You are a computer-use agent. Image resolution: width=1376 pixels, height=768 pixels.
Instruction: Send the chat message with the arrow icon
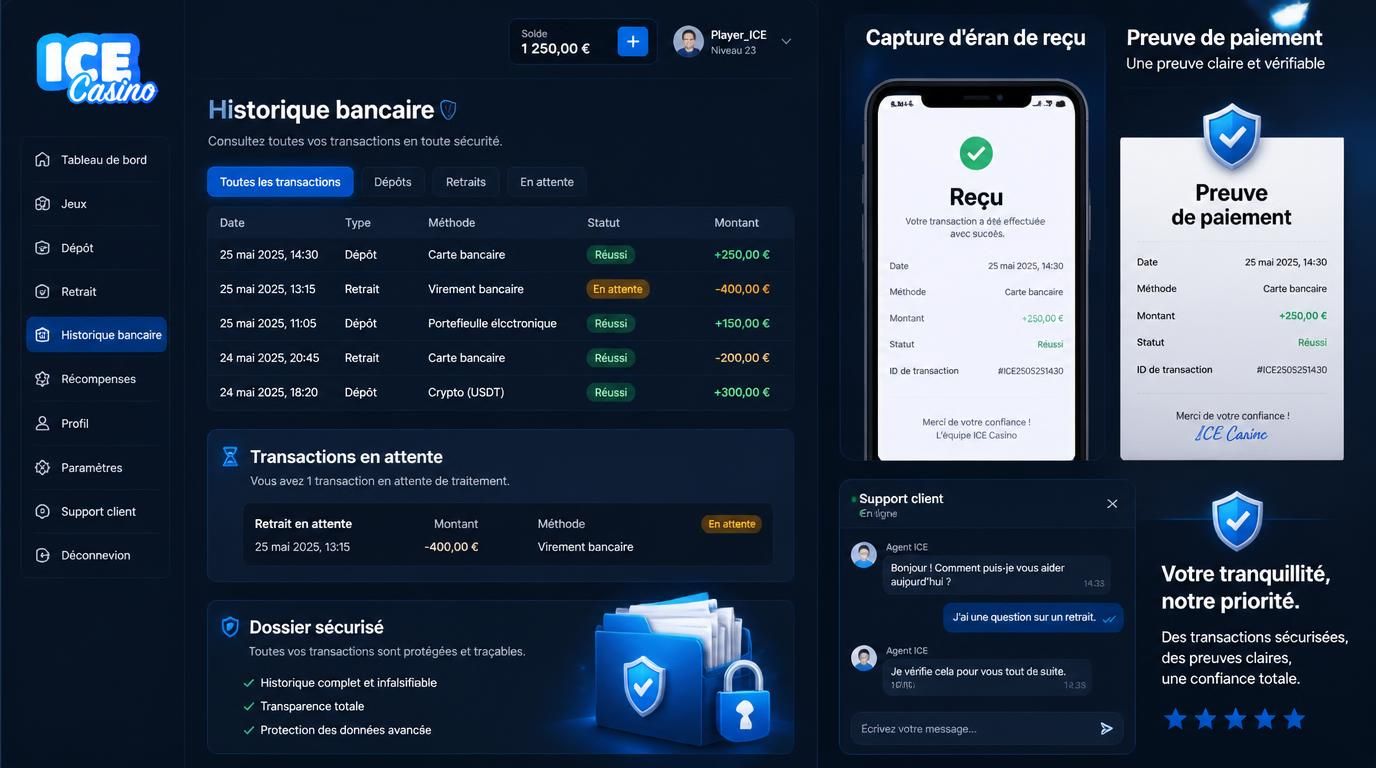point(1106,729)
